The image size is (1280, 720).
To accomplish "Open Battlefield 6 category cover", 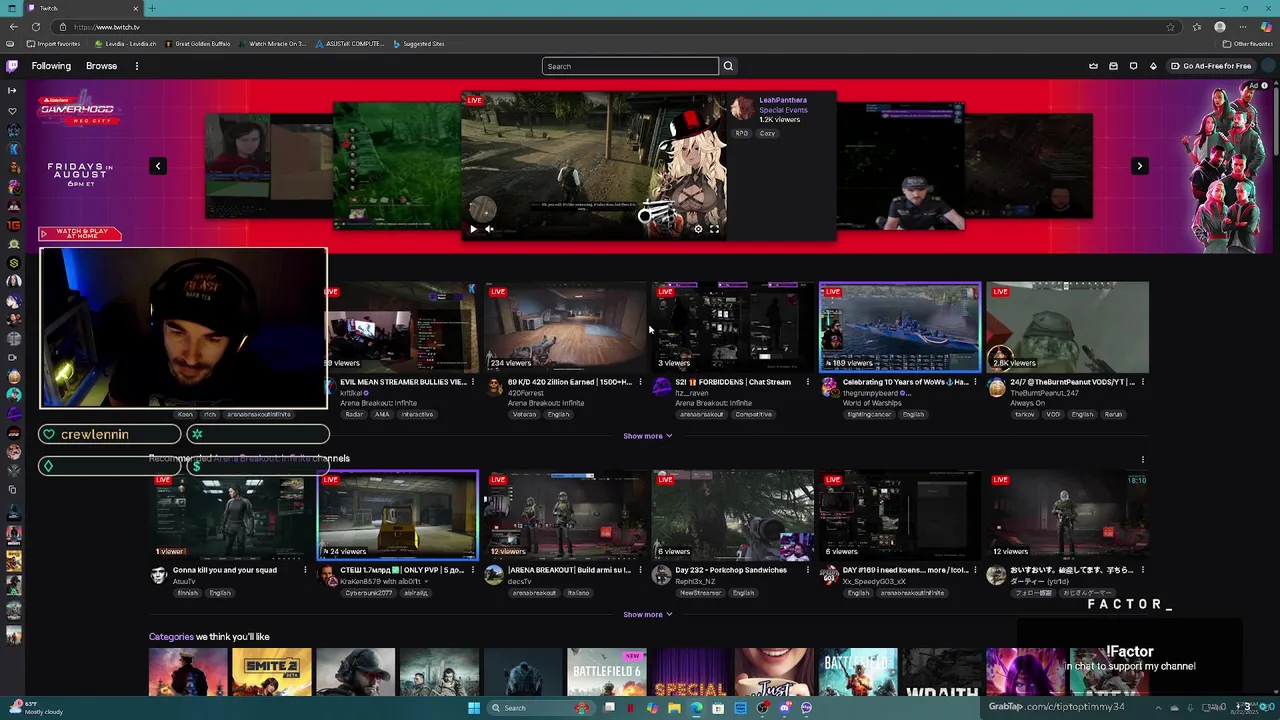I will [x=607, y=672].
